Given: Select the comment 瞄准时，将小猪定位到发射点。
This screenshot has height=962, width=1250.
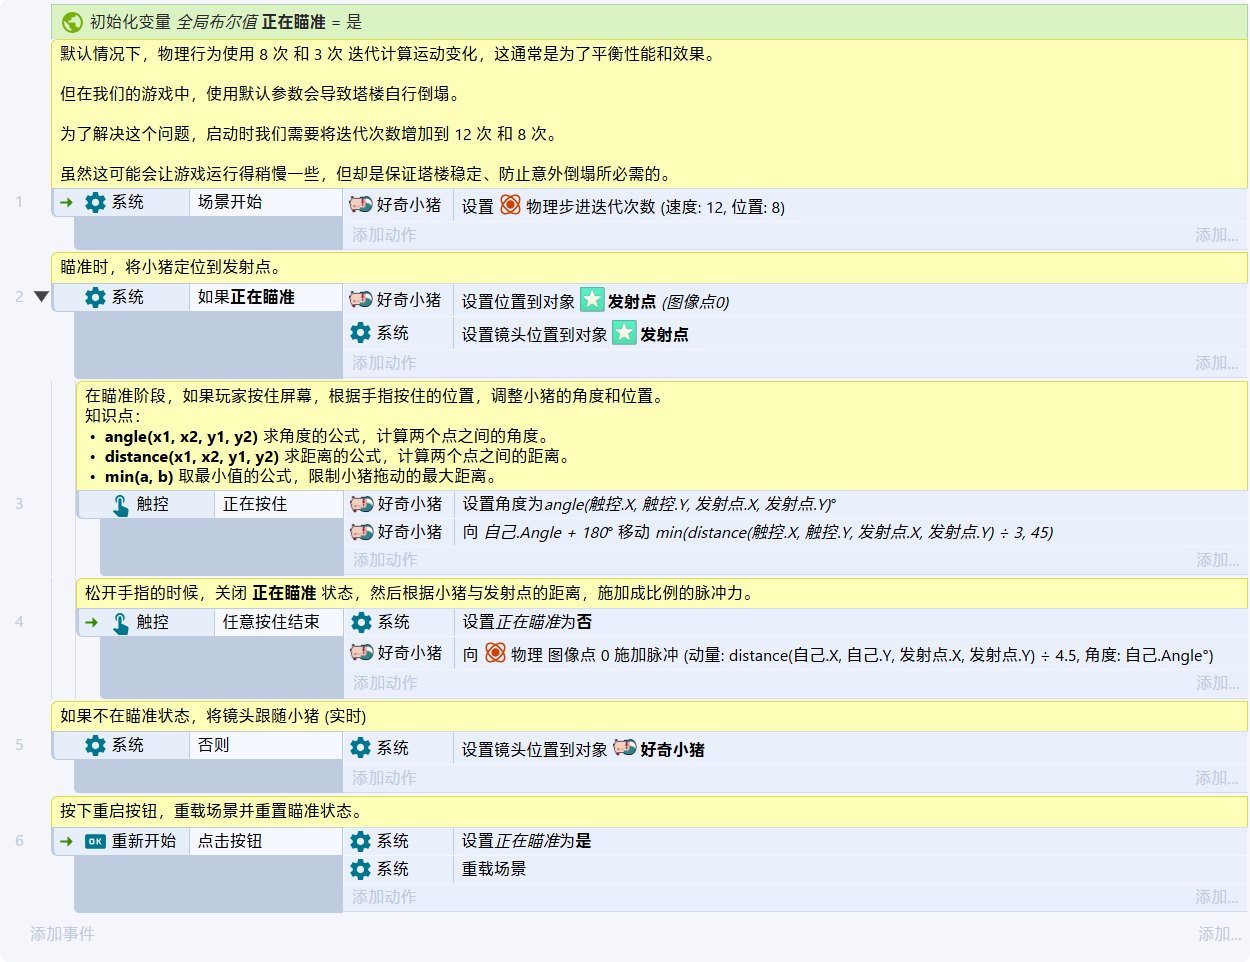Looking at the screenshot, I should [x=650, y=267].
